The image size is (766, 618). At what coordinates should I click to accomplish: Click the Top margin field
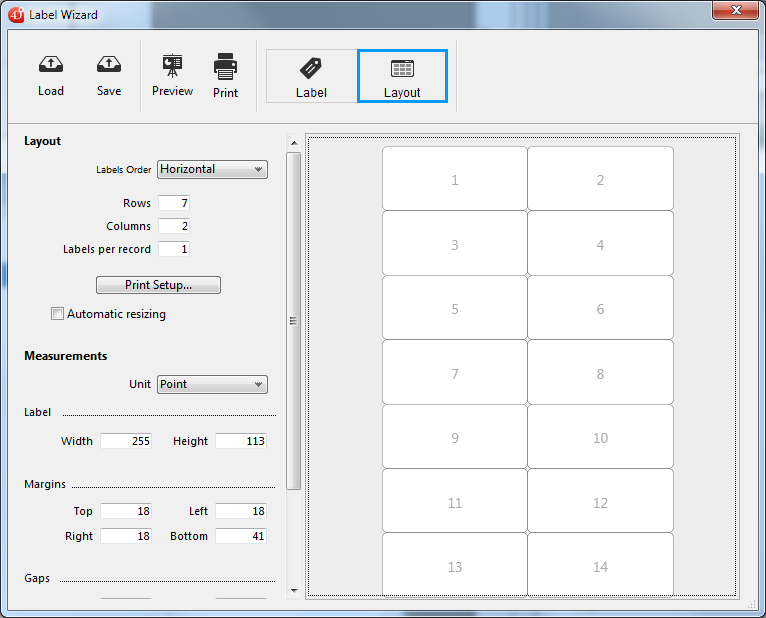[x=126, y=511]
